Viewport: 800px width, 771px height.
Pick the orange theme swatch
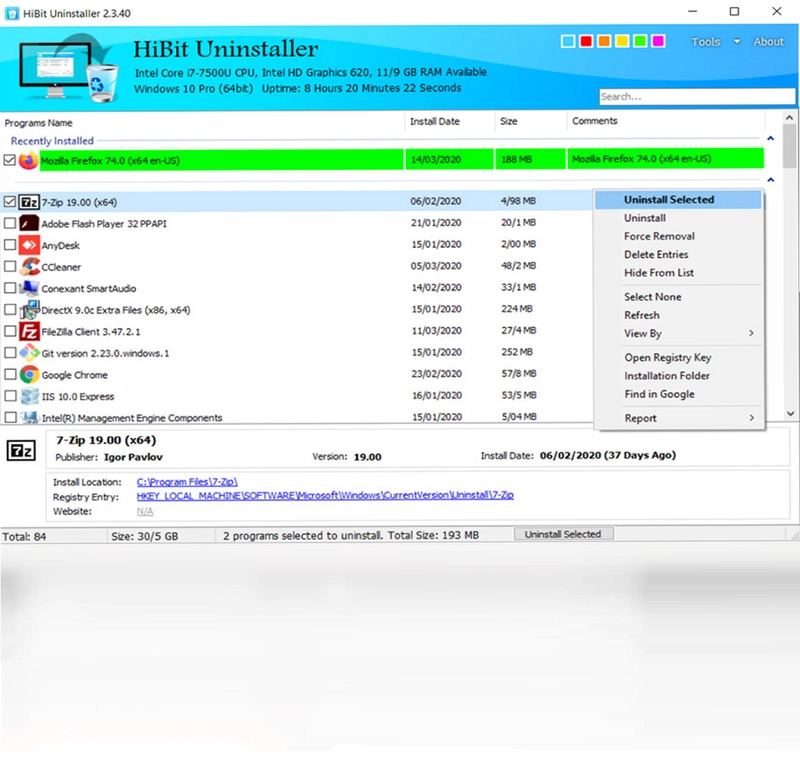(604, 41)
